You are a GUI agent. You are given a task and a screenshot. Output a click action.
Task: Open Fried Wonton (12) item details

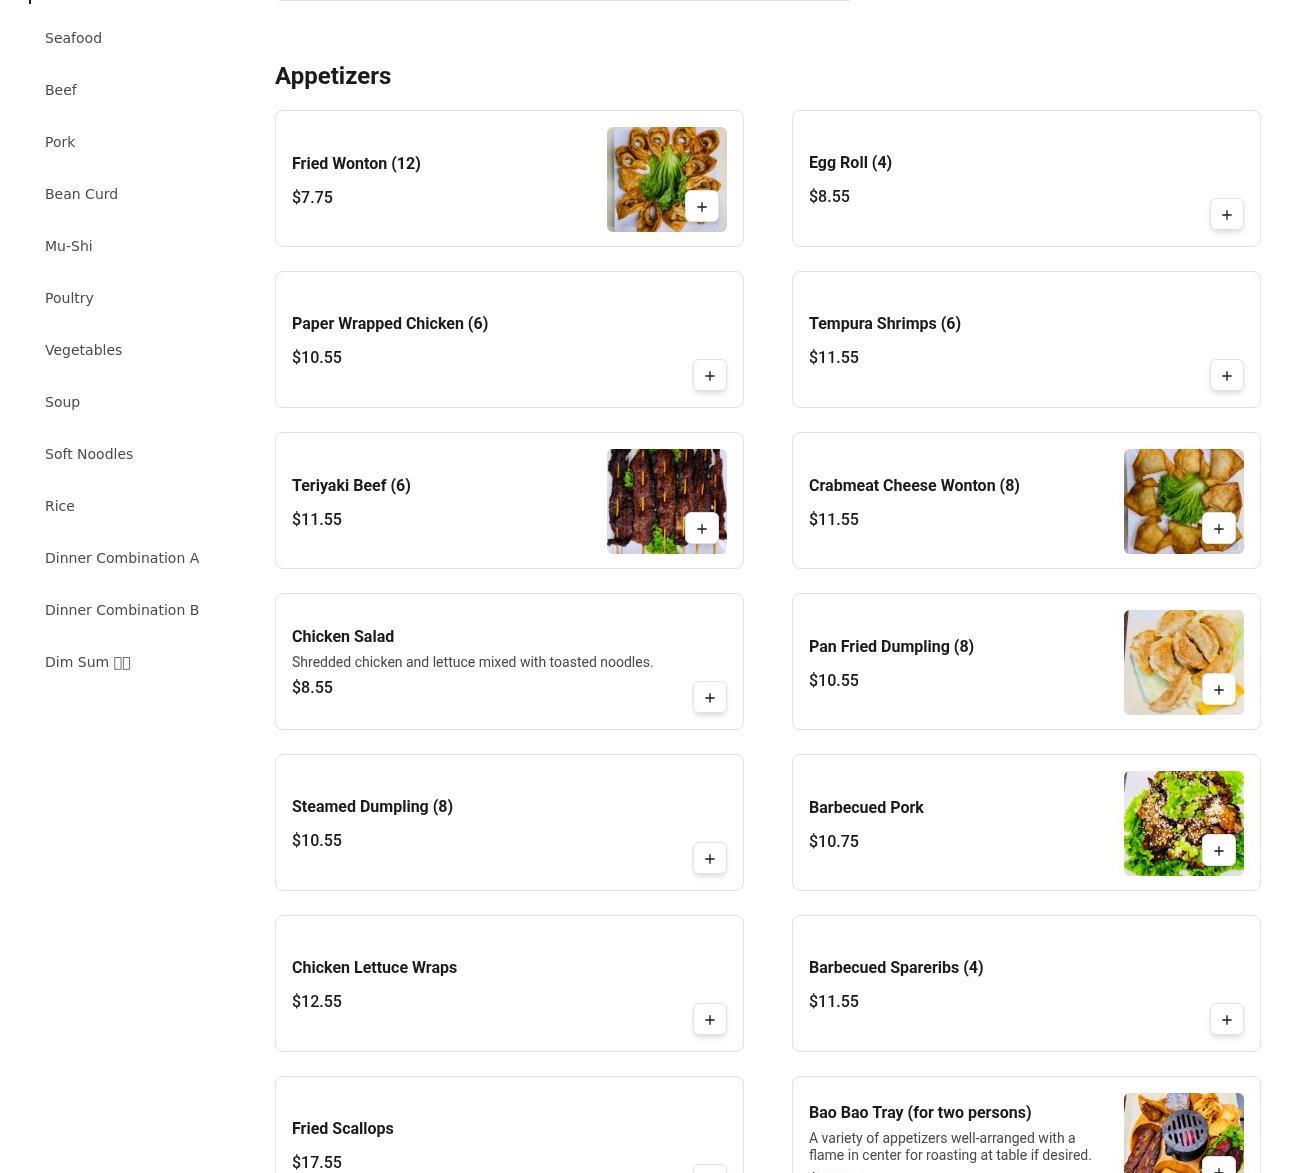pos(356,164)
